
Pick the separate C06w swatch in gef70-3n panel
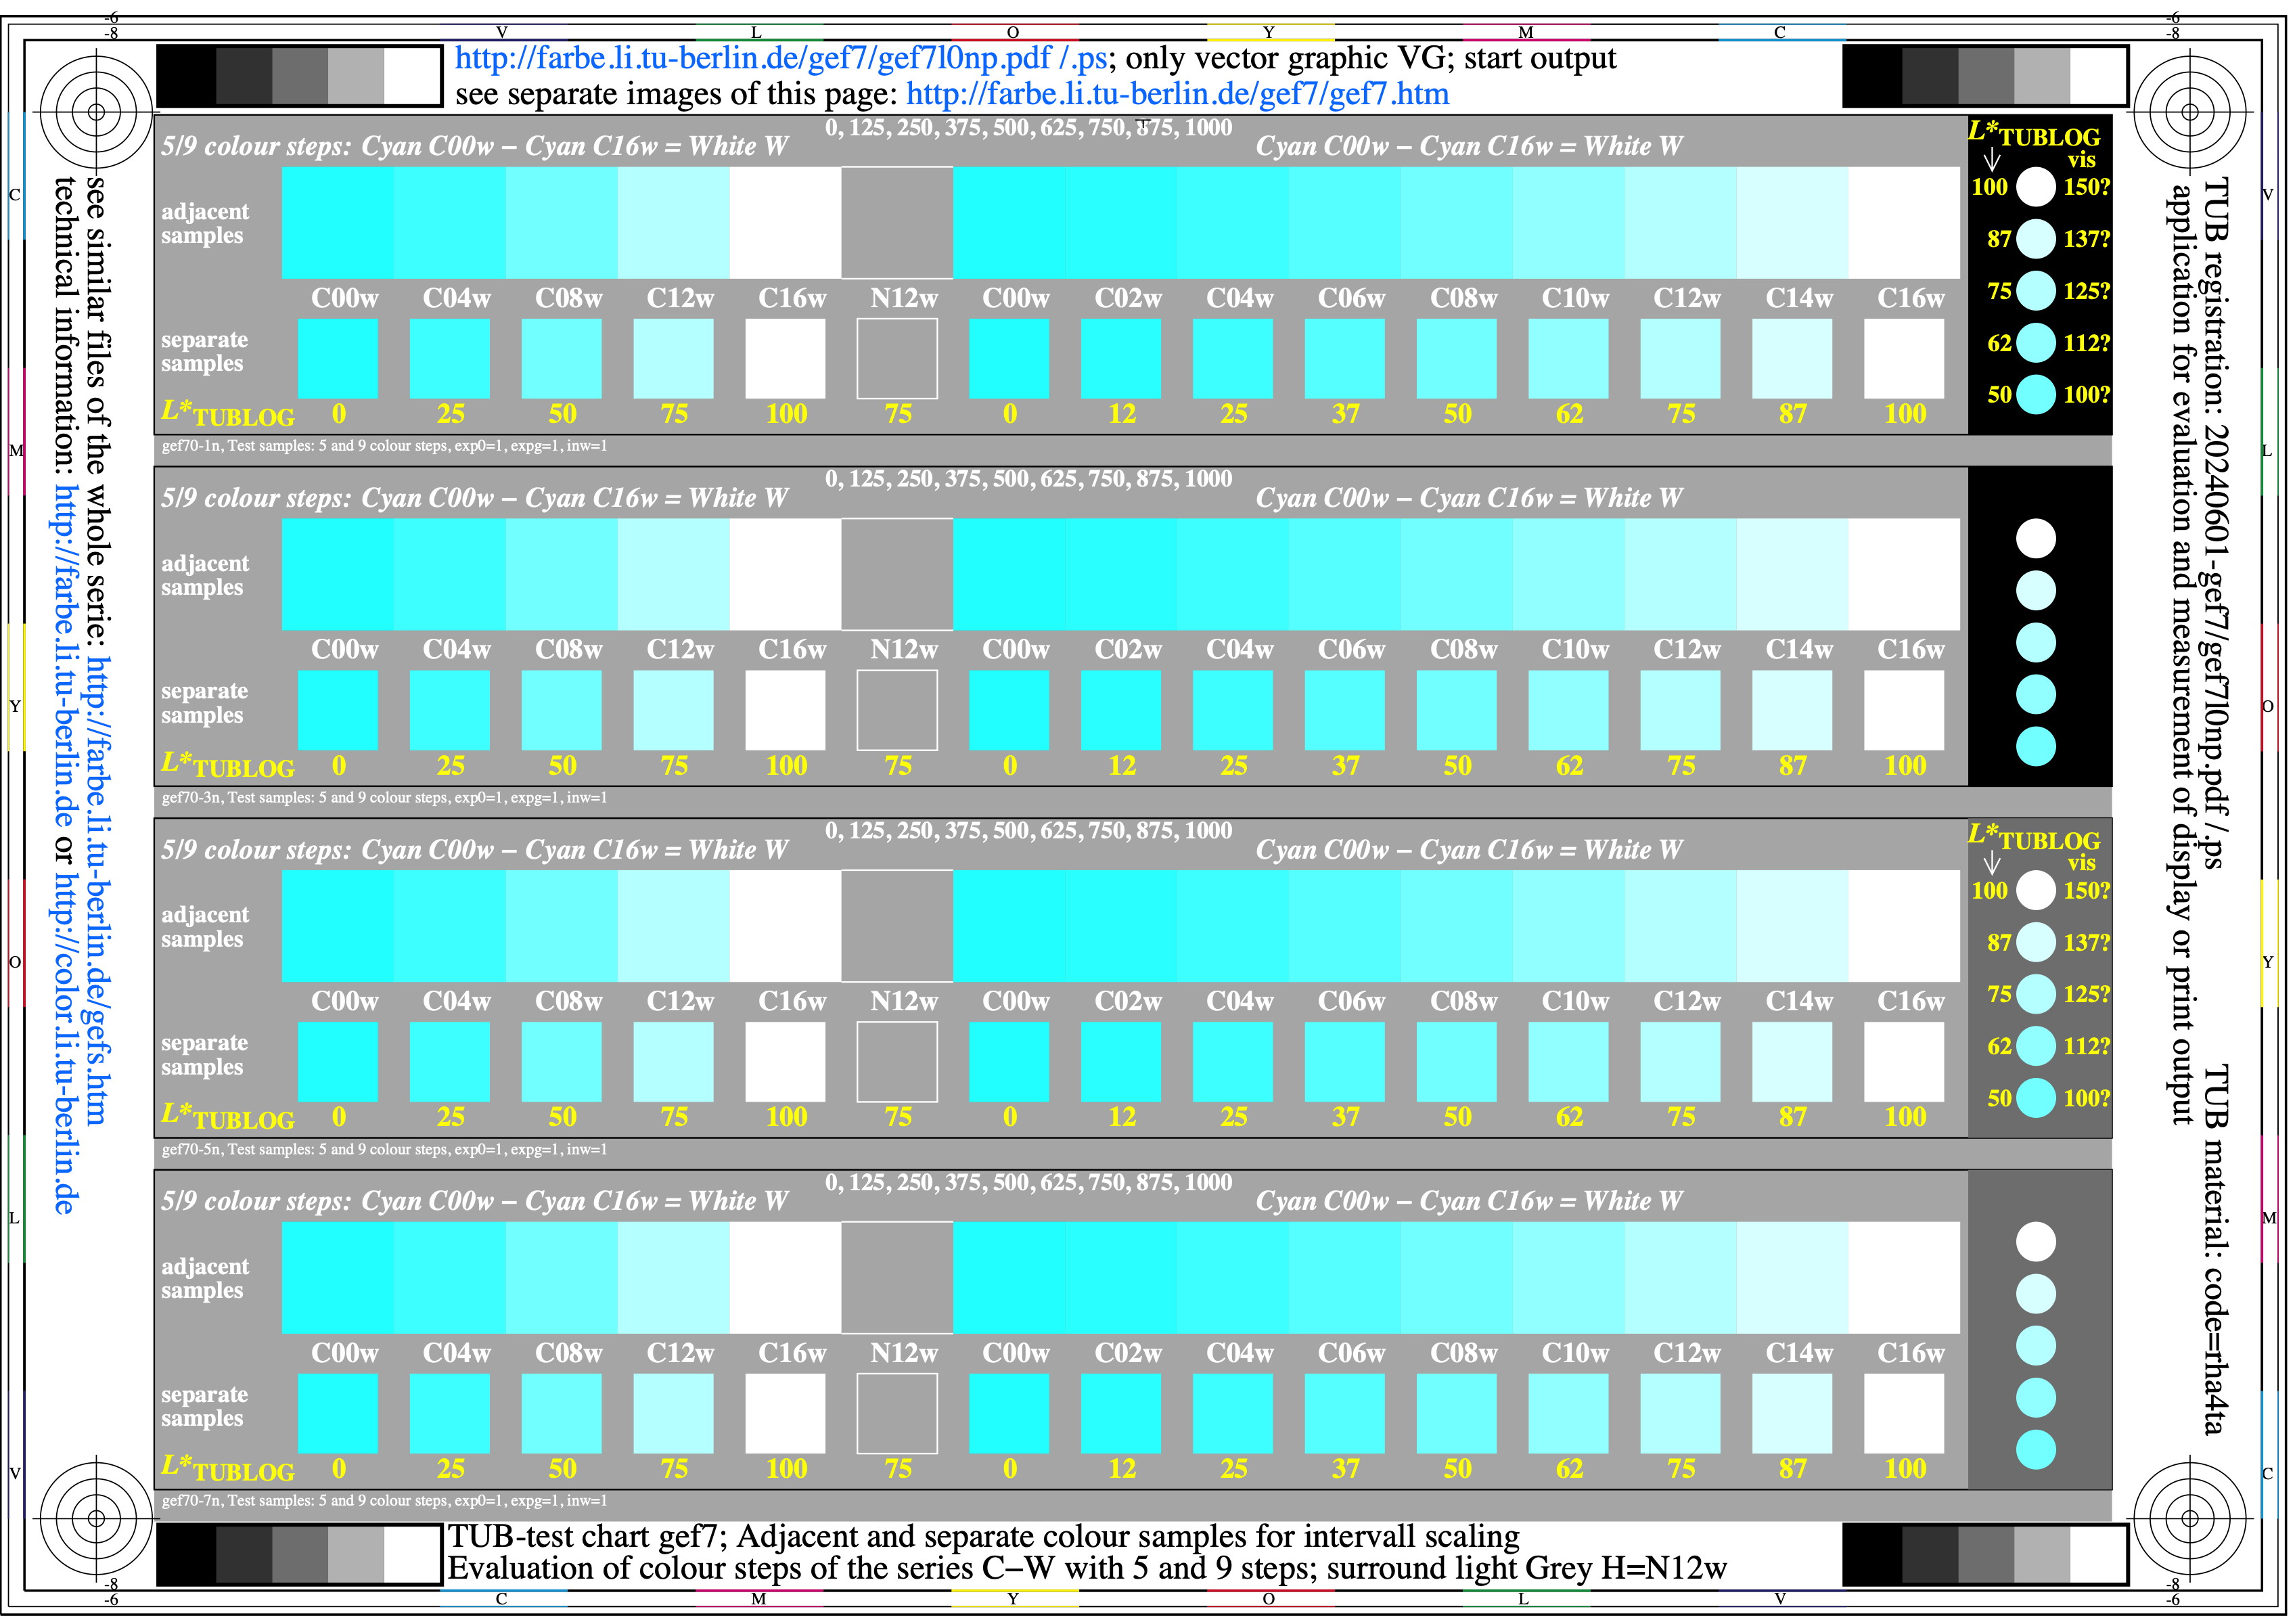tap(1345, 711)
